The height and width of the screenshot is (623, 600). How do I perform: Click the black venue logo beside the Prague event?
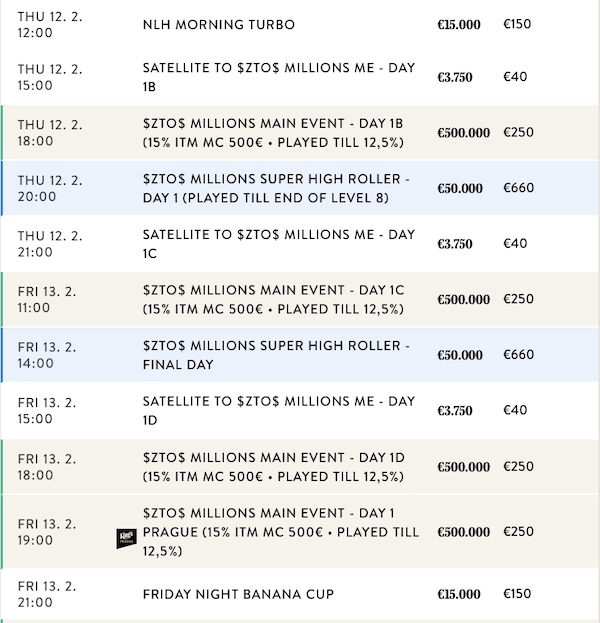coord(125,540)
